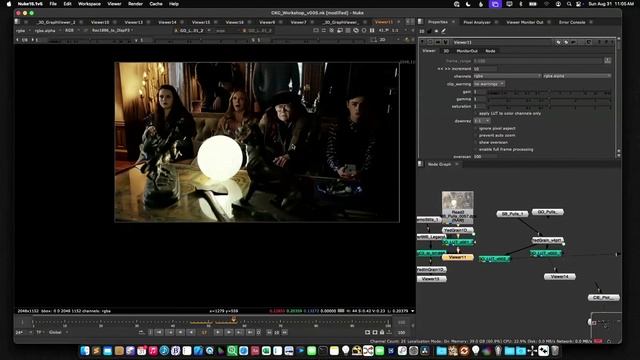Click the current frame number field
The height and width of the screenshot is (360, 640).
tap(204, 332)
